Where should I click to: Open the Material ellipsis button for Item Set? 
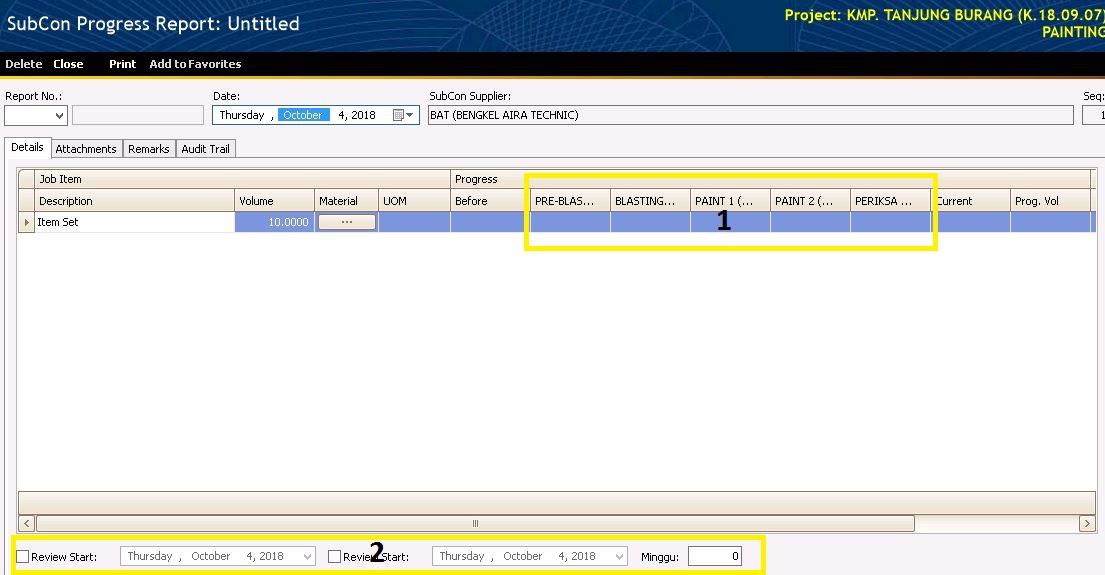pos(346,222)
